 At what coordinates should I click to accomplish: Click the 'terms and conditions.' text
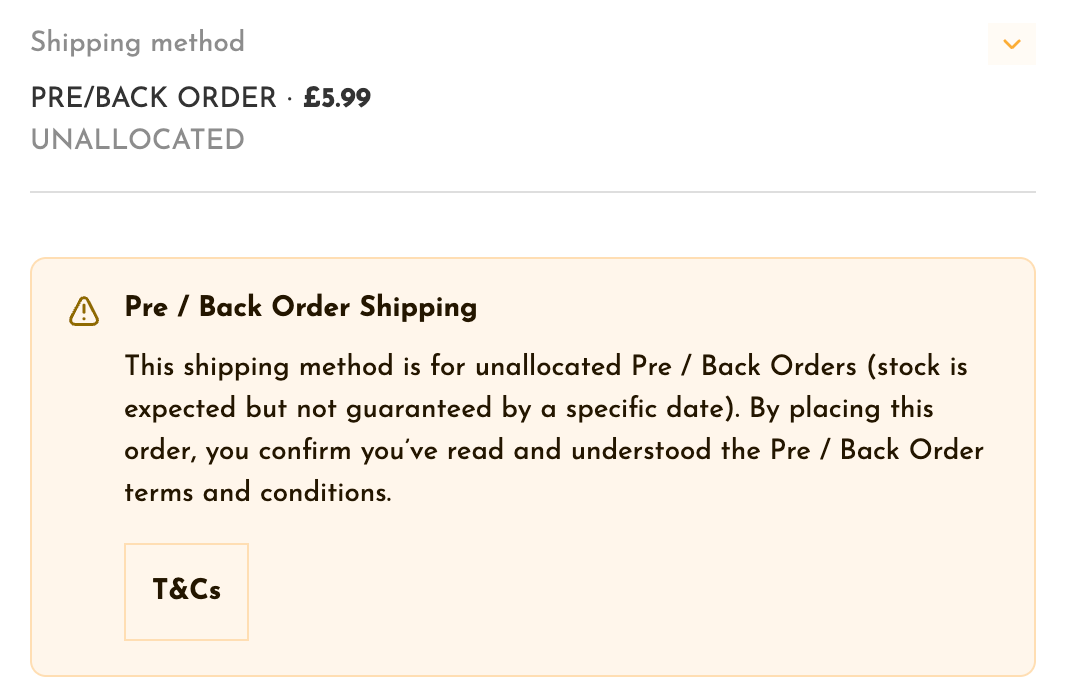click(x=258, y=492)
